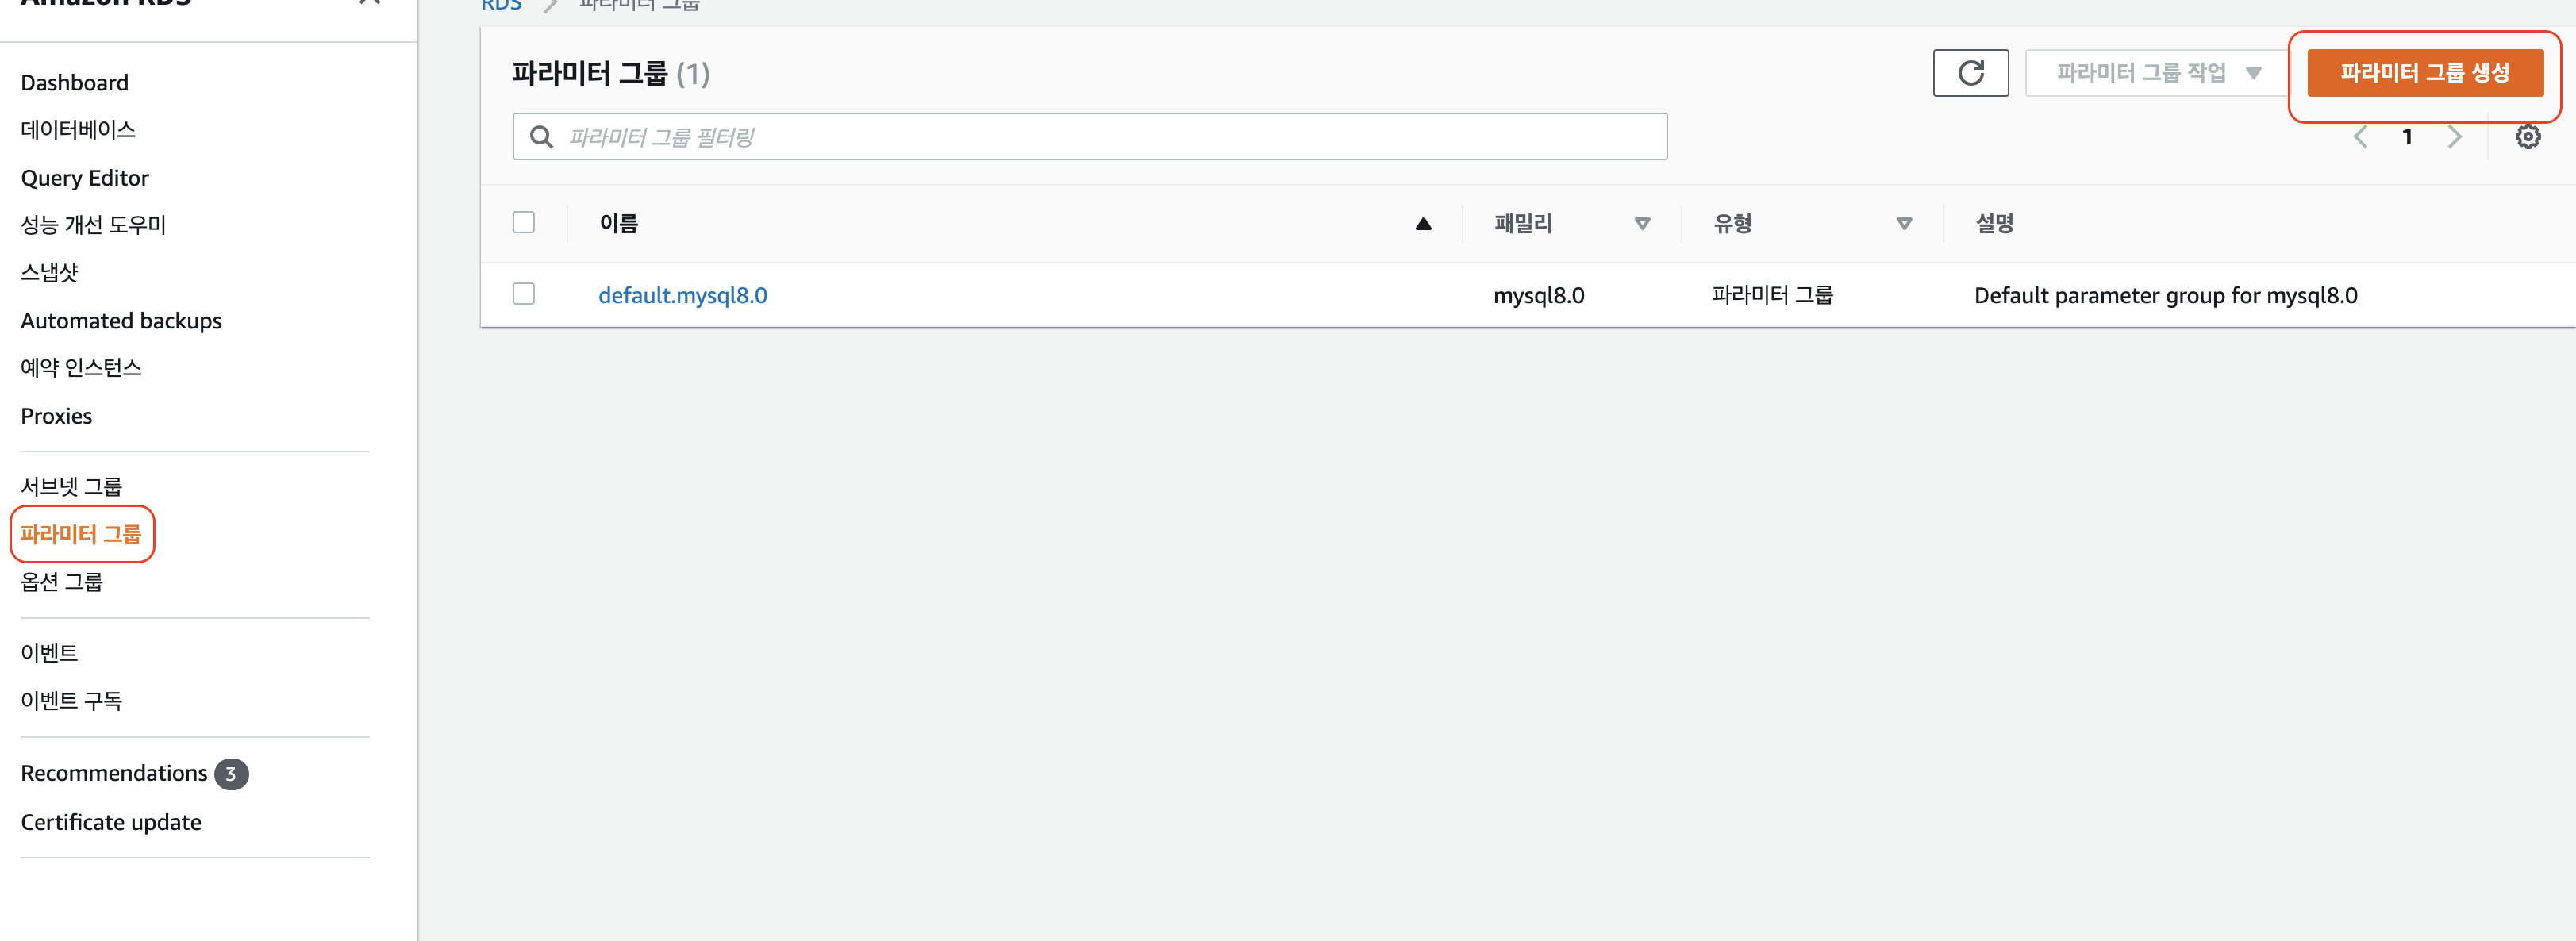
Task: Open the default.mysql8.0 parameter group
Action: (x=683, y=295)
